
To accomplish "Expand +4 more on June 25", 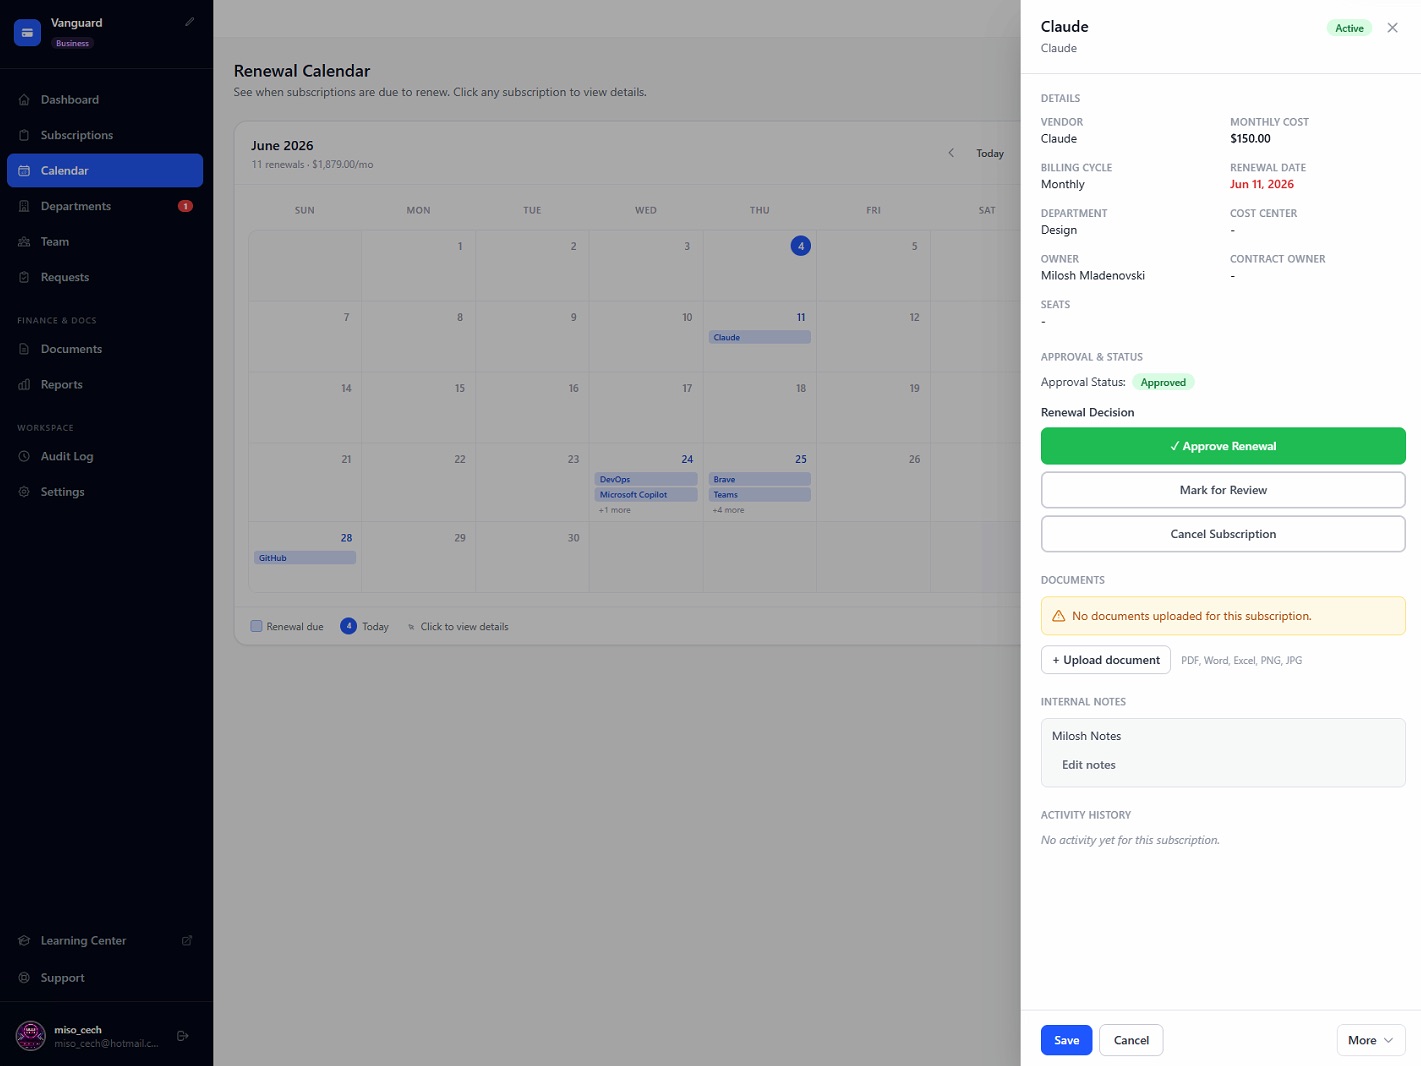I will point(728,510).
